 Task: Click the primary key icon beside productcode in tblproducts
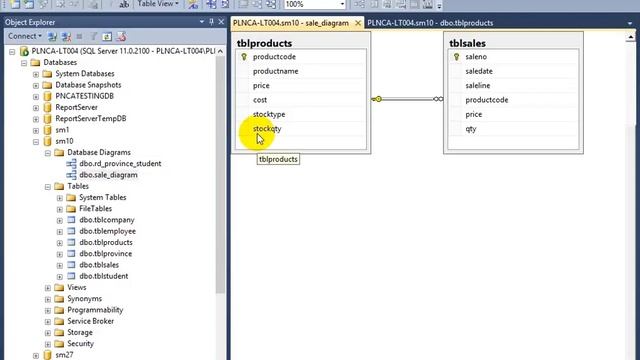point(244,57)
